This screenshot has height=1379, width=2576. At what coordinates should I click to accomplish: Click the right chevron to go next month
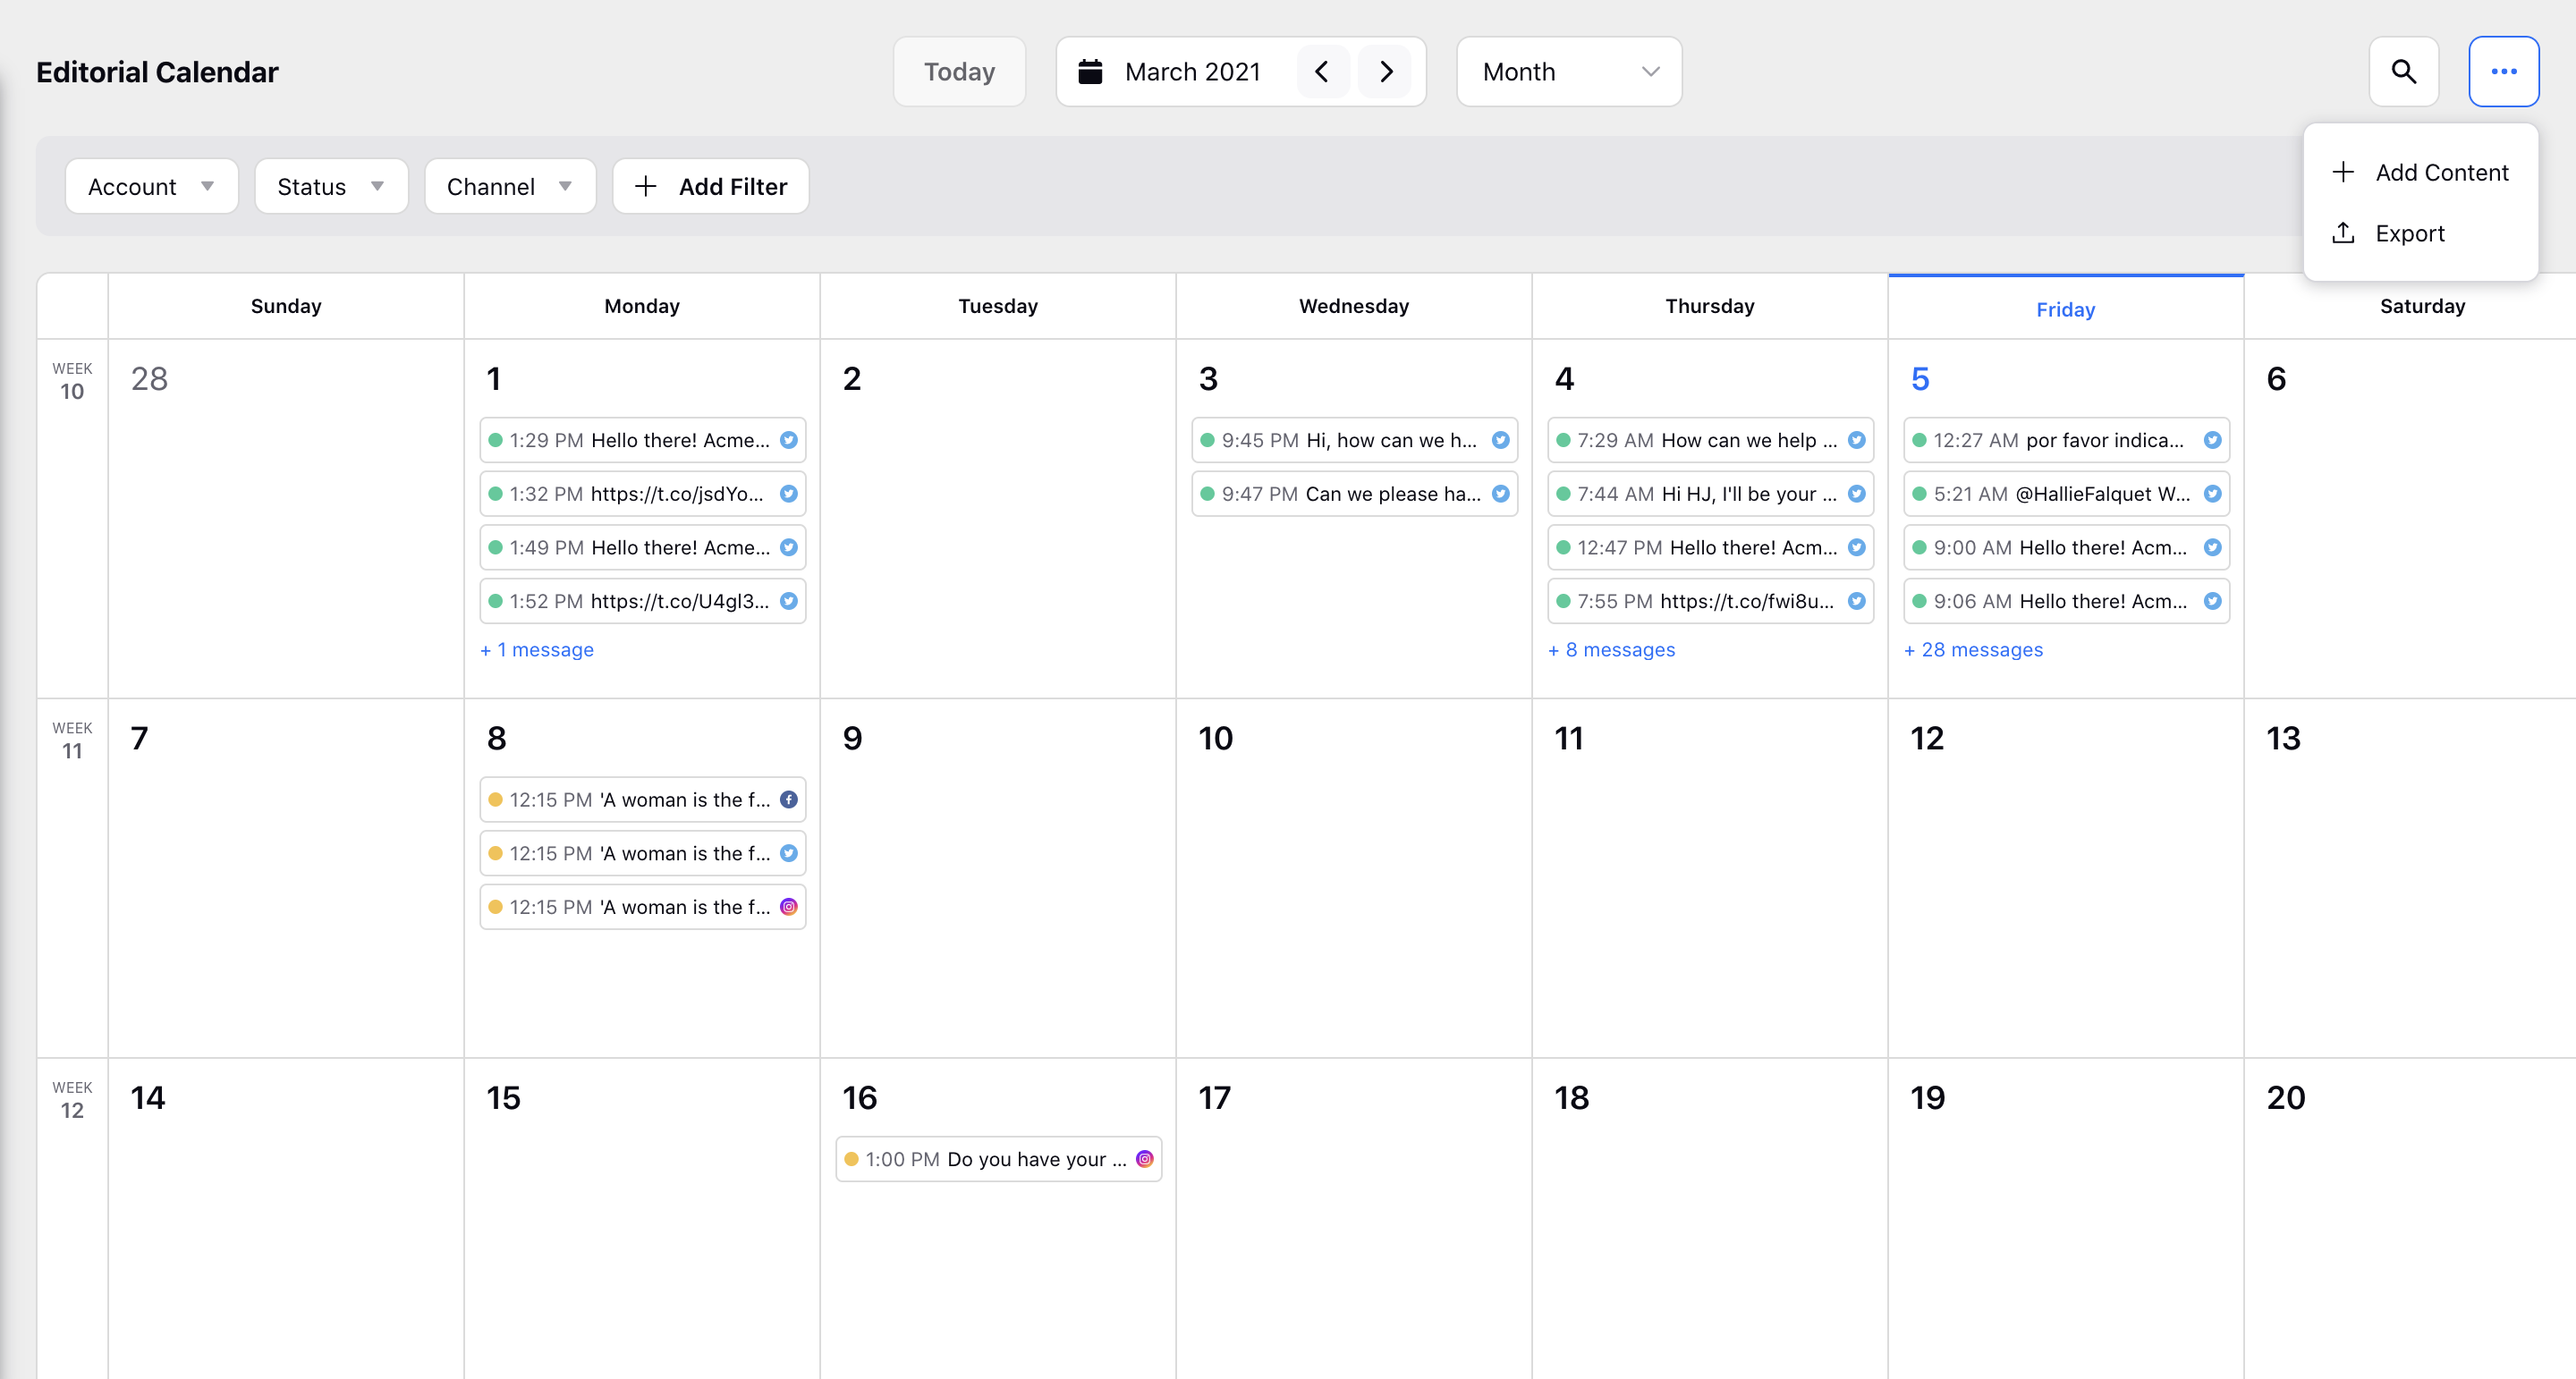click(x=1388, y=72)
